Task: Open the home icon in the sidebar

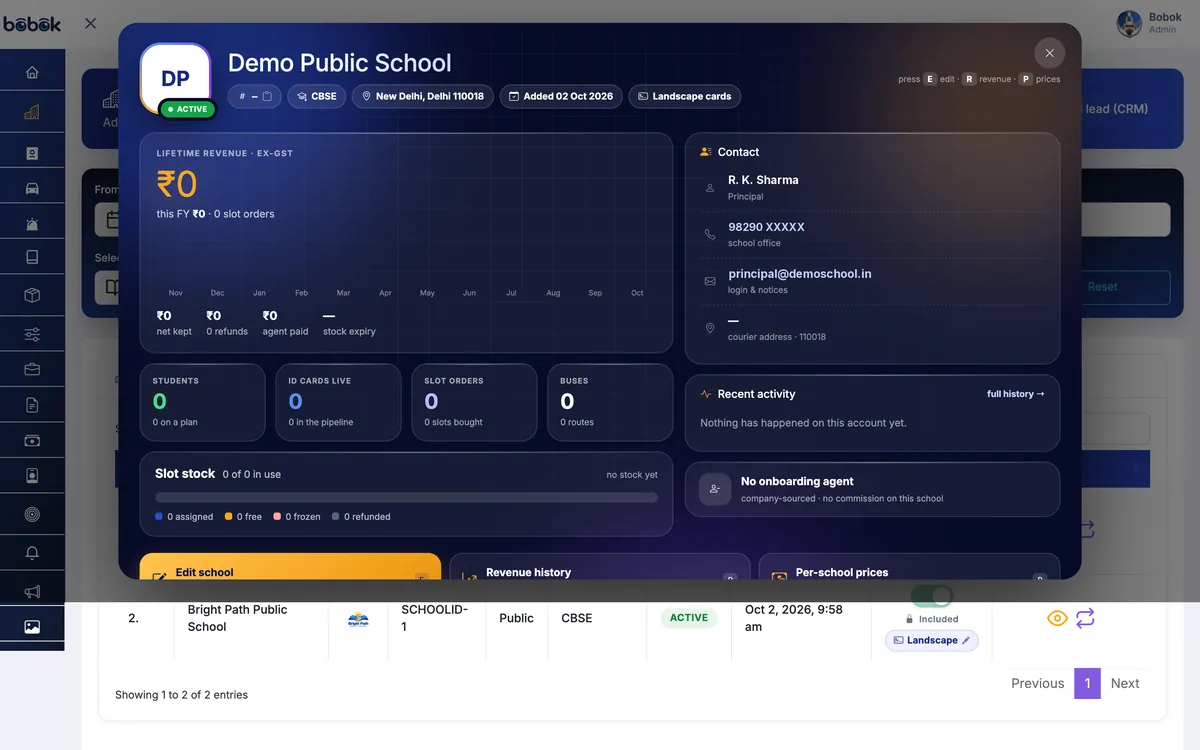Action: pyautogui.click(x=32, y=72)
